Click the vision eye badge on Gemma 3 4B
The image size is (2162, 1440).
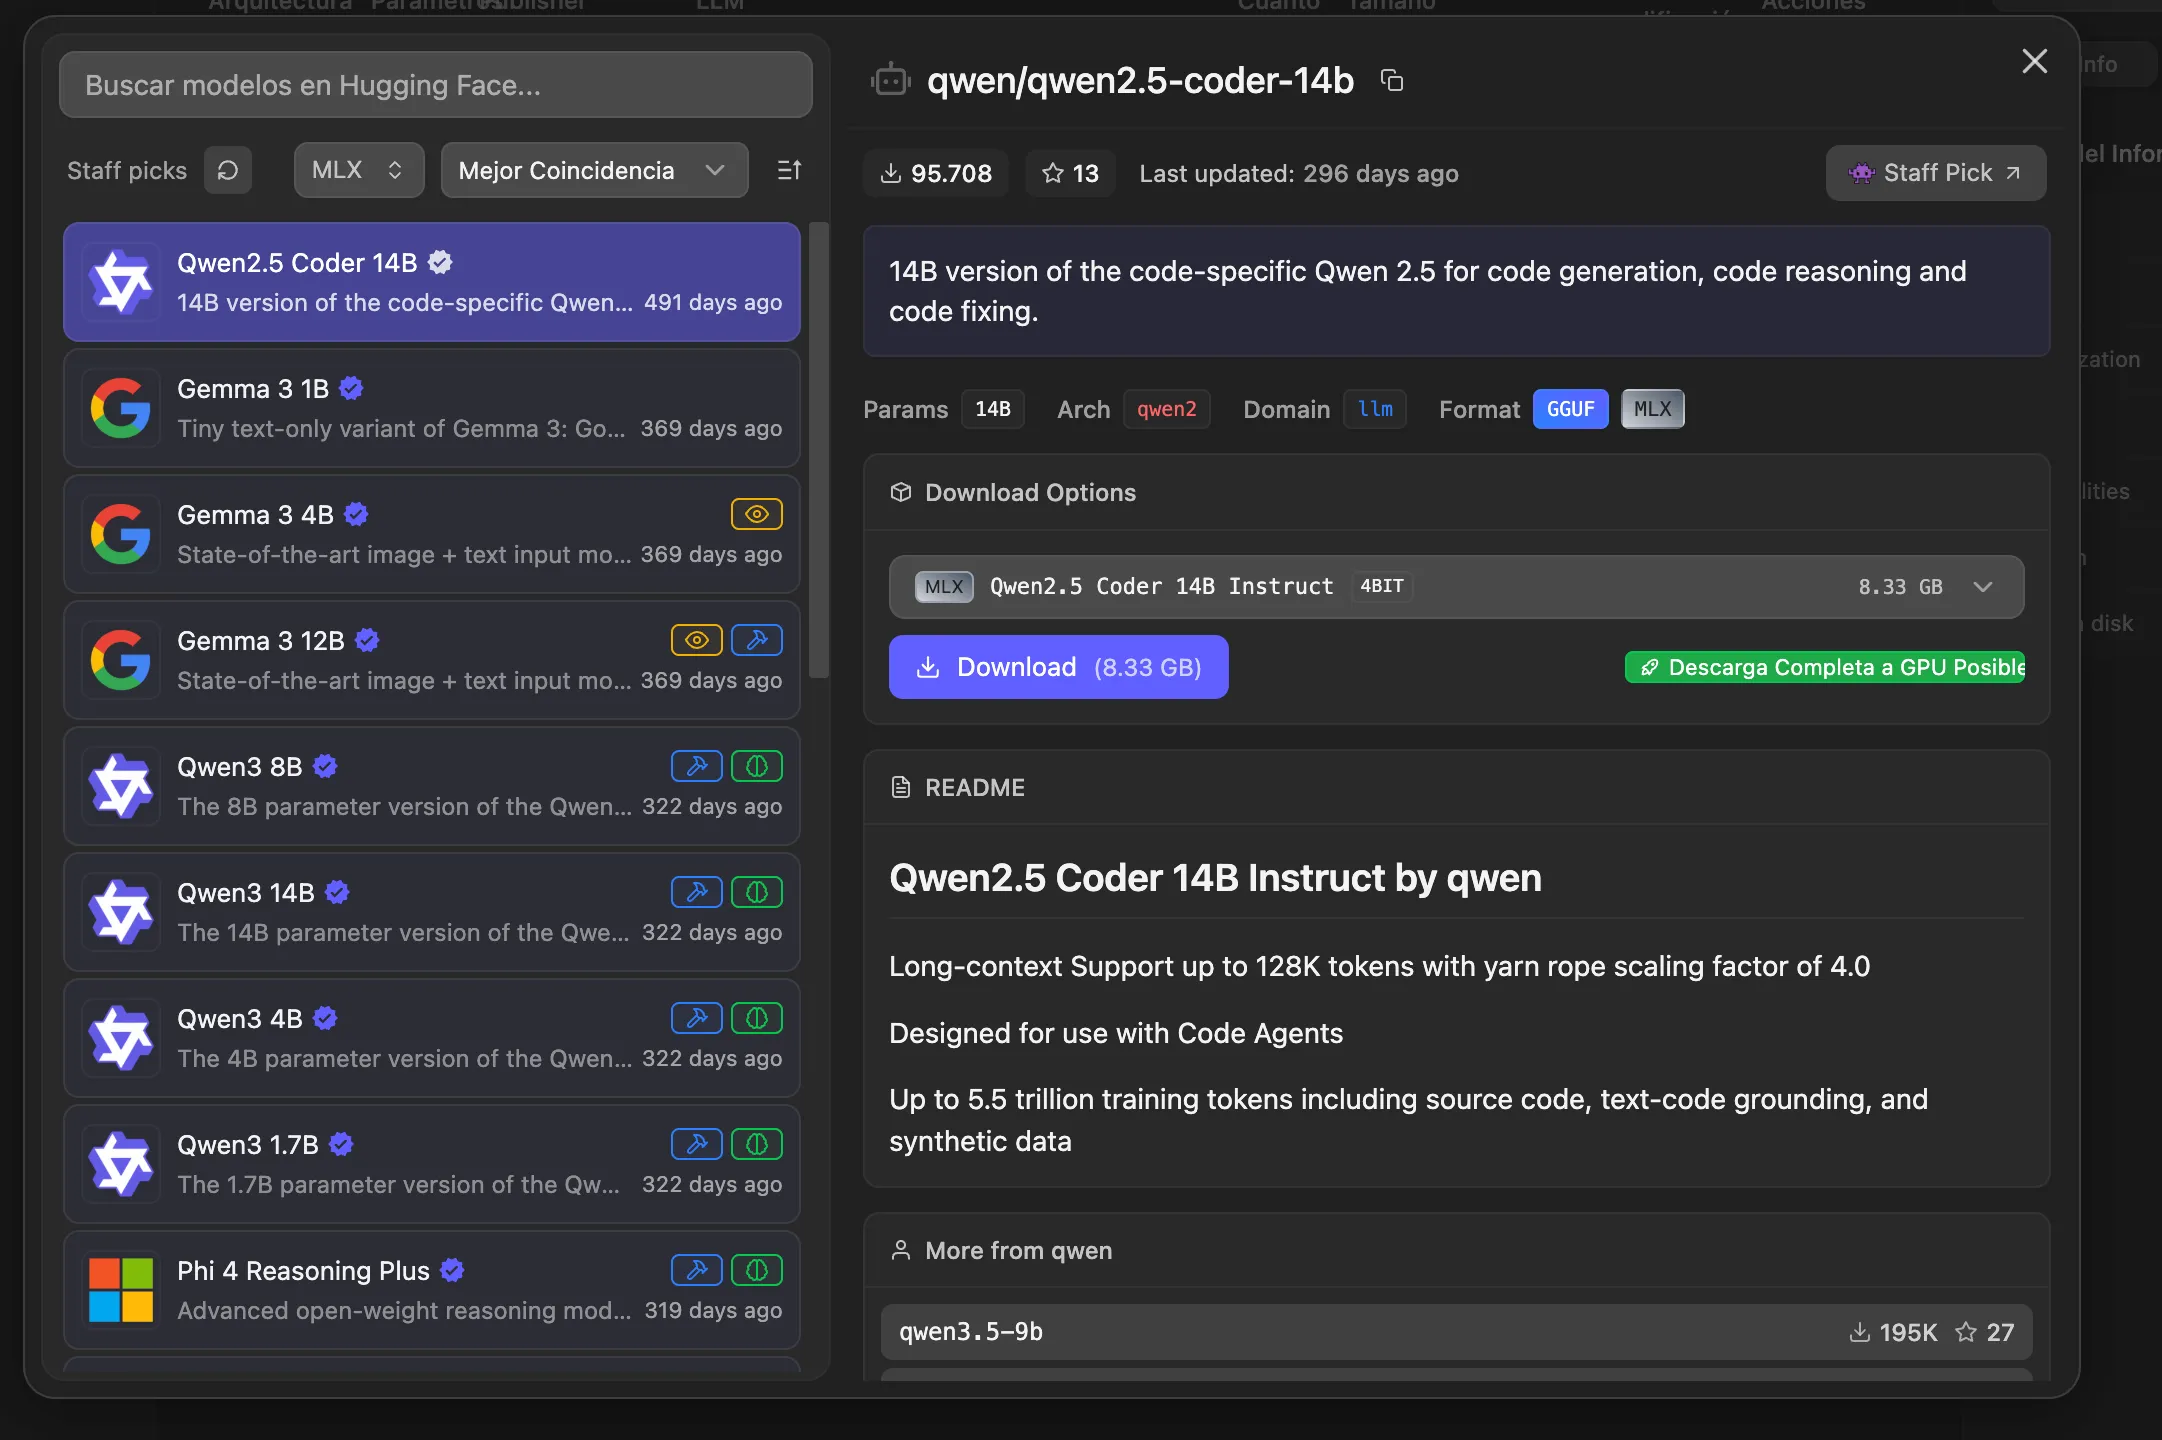coord(757,514)
